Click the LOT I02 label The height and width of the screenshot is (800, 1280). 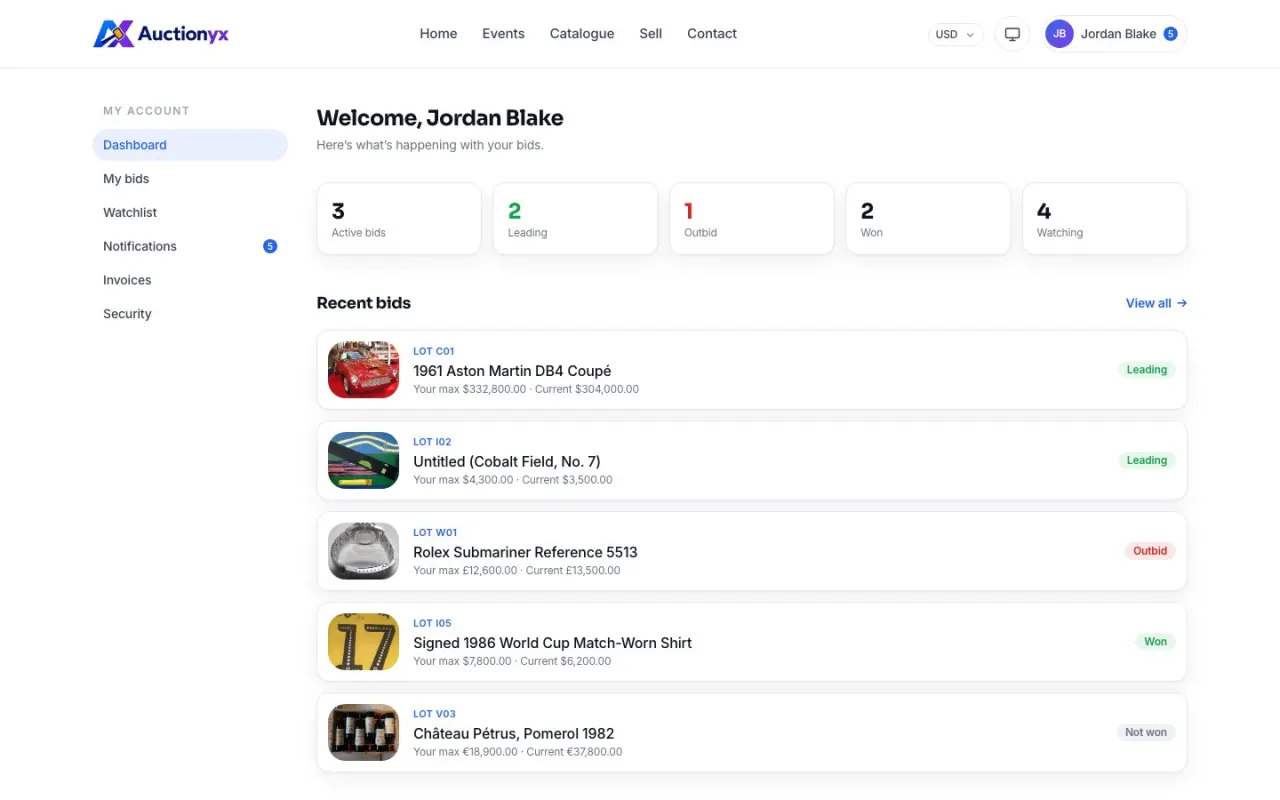(432, 442)
